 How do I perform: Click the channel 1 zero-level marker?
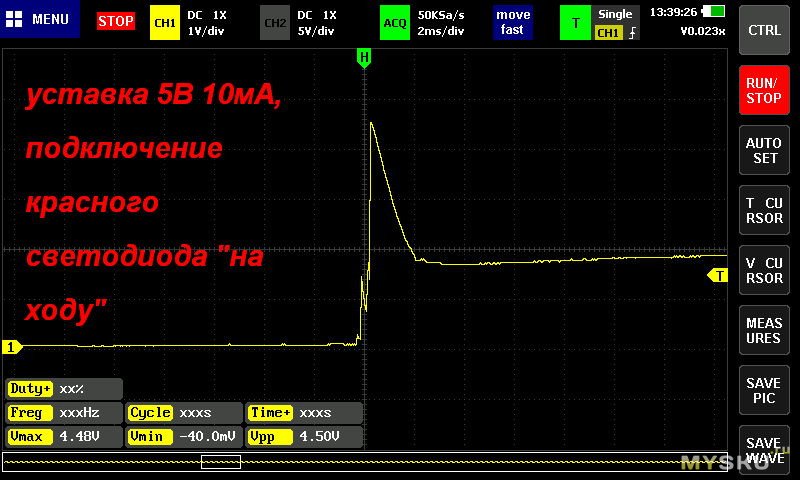pos(12,347)
